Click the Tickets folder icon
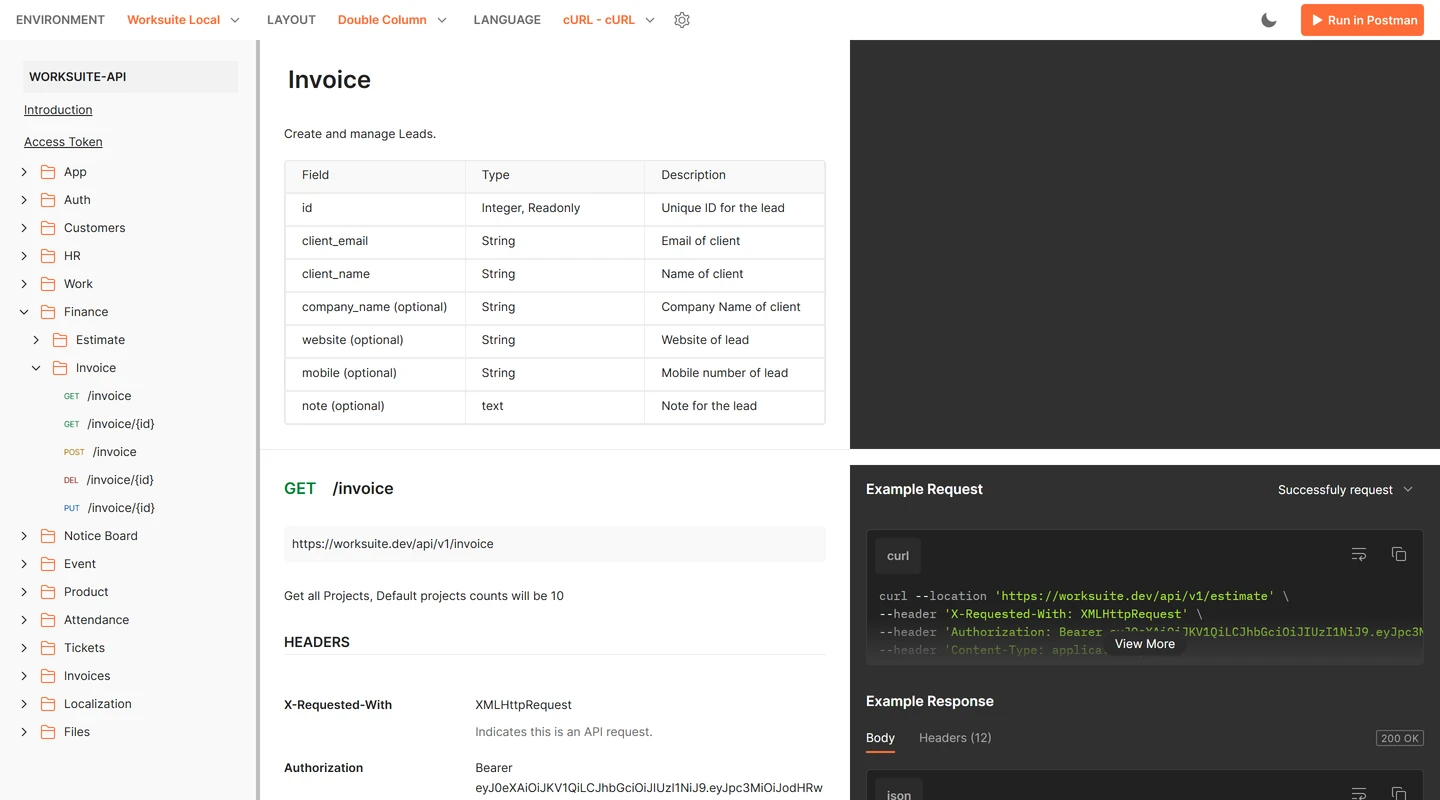 point(48,648)
